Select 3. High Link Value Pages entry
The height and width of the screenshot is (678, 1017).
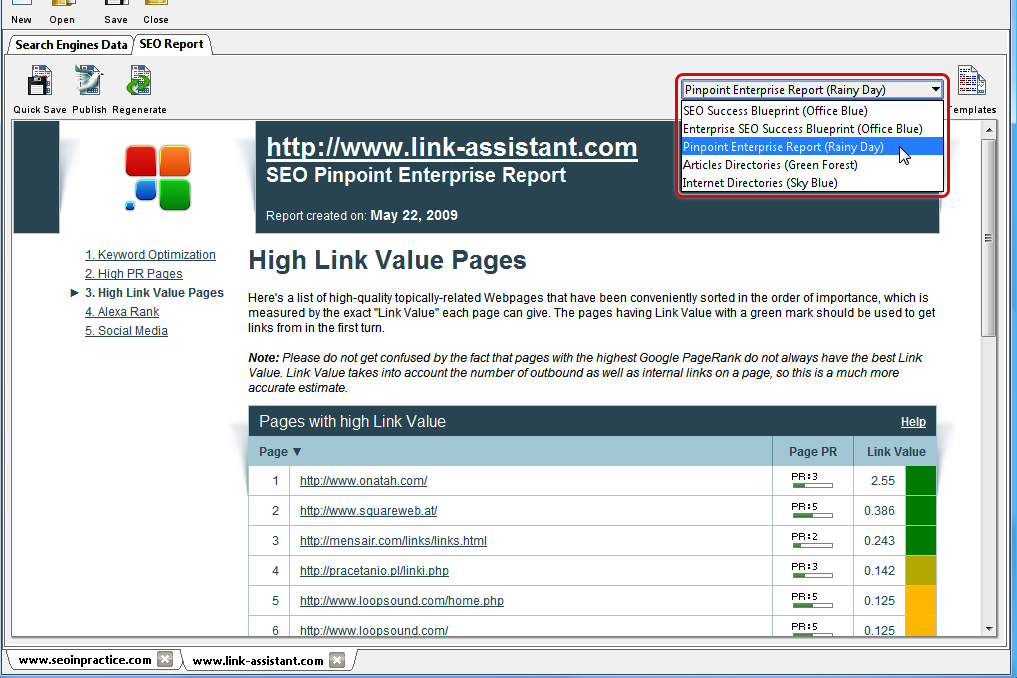click(x=154, y=293)
